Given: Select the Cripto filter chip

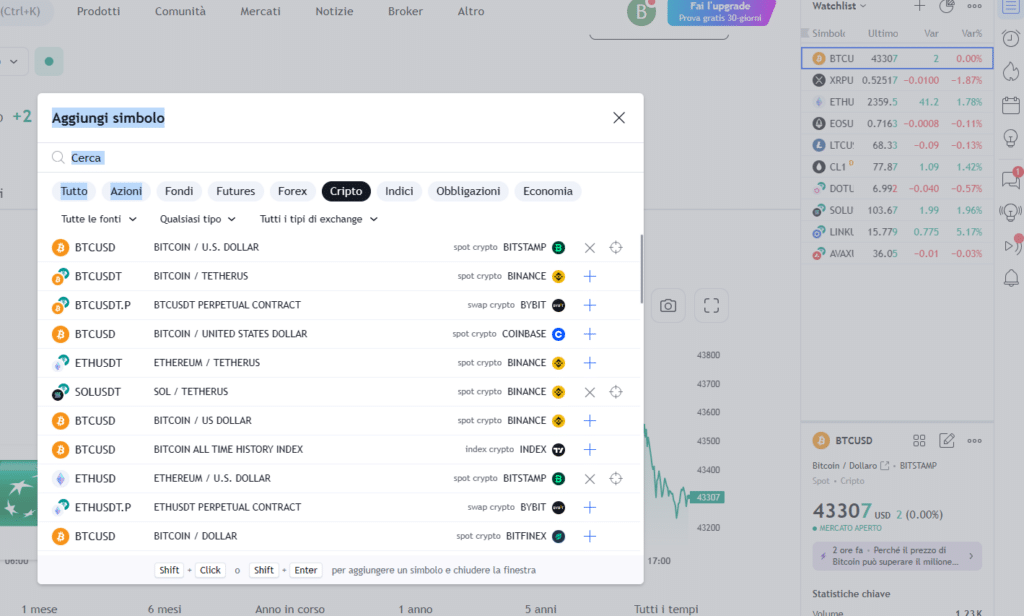Looking at the screenshot, I should pos(346,191).
